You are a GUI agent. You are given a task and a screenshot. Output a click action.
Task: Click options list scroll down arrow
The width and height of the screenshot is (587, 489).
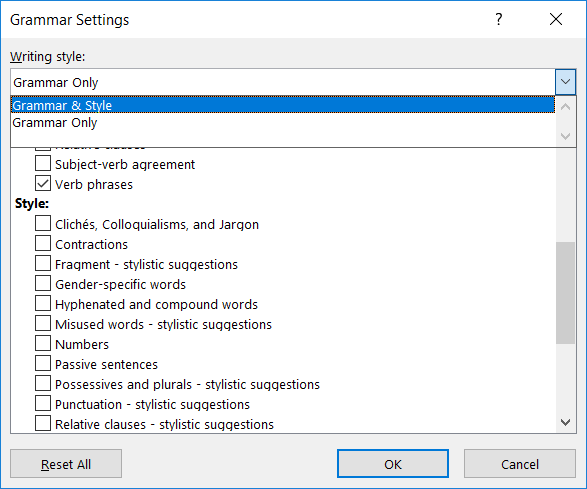pos(565,422)
